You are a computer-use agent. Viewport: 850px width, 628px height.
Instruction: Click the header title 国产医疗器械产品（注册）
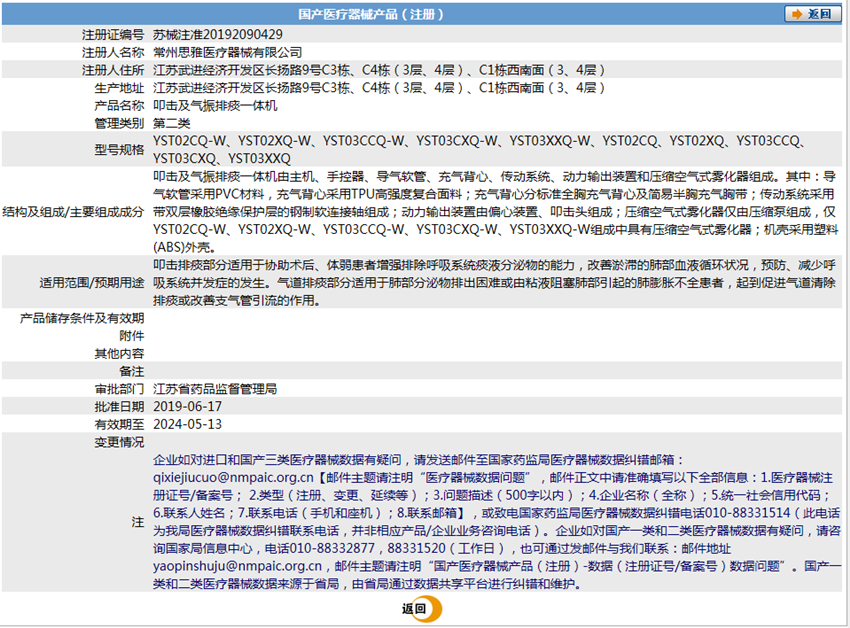pyautogui.click(x=371, y=14)
